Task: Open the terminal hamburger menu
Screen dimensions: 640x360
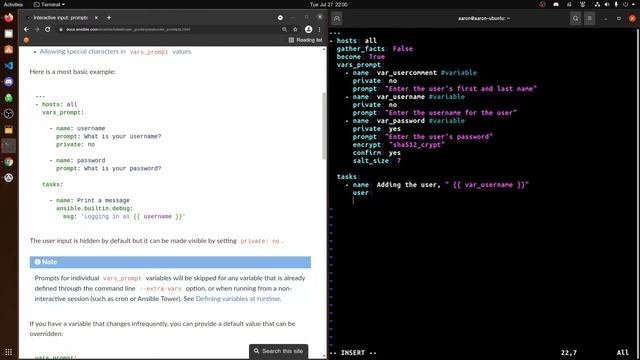Action: [x=589, y=18]
